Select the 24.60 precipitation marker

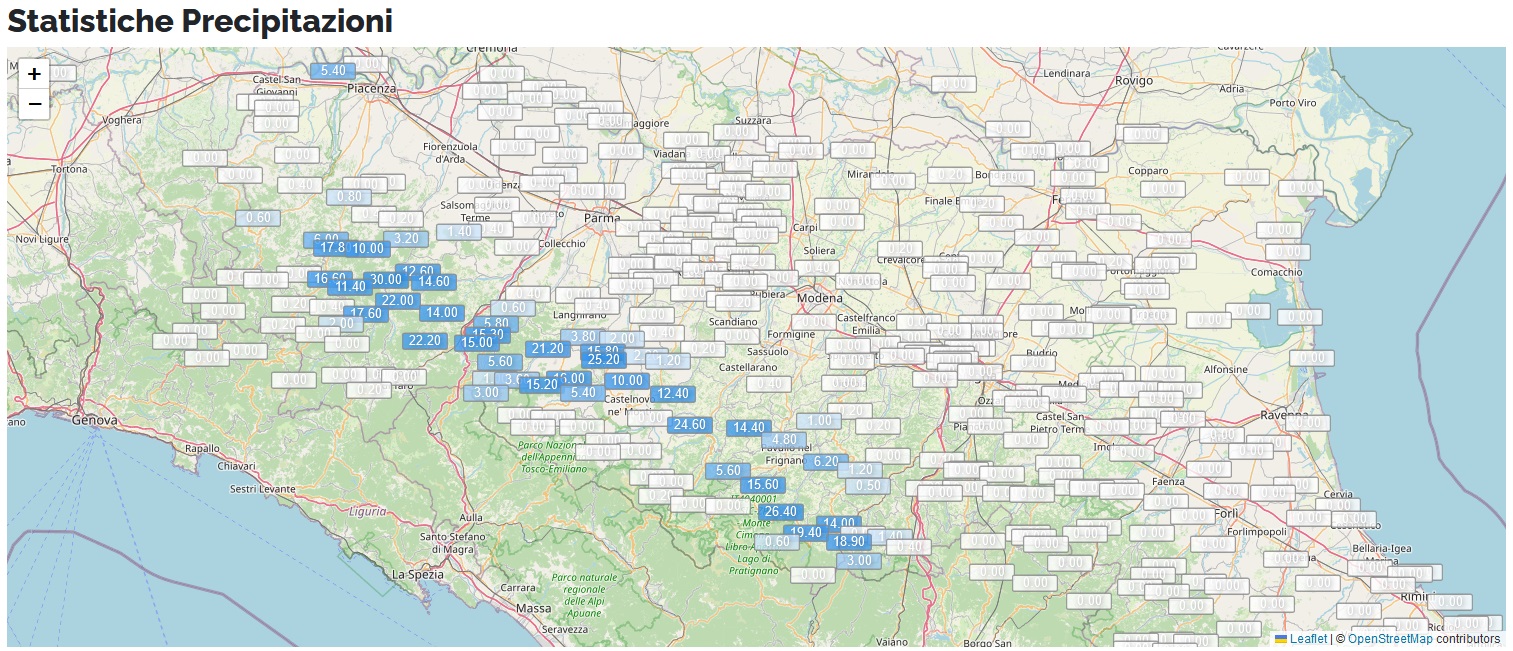coord(689,425)
